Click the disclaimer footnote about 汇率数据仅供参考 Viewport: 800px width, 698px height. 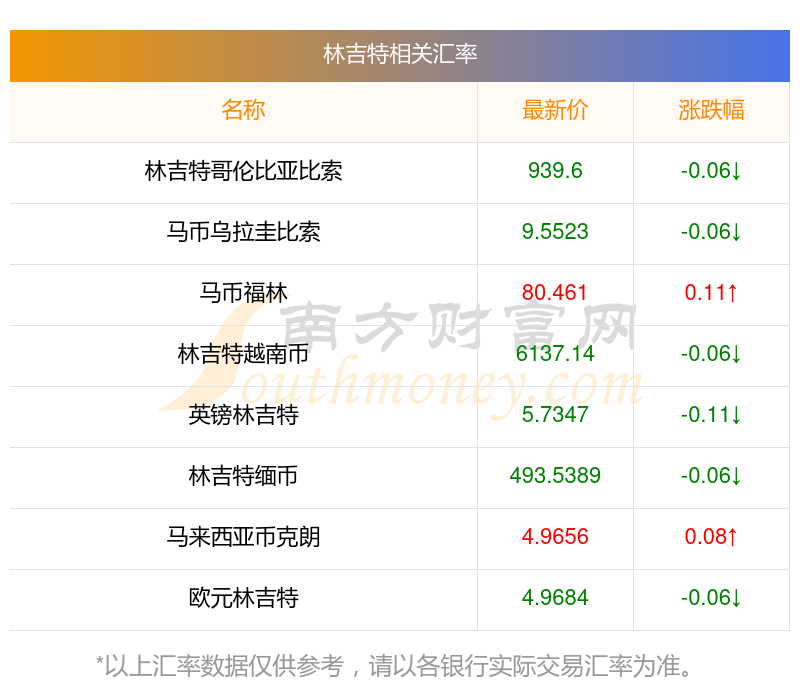point(394,666)
